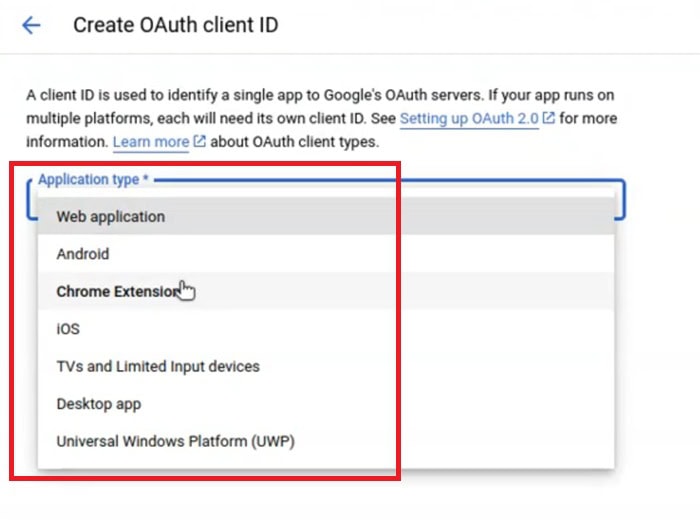This screenshot has height=526, width=700.
Task: Choose Universal Windows Platform (UWP)
Action: pyautogui.click(x=326, y=441)
